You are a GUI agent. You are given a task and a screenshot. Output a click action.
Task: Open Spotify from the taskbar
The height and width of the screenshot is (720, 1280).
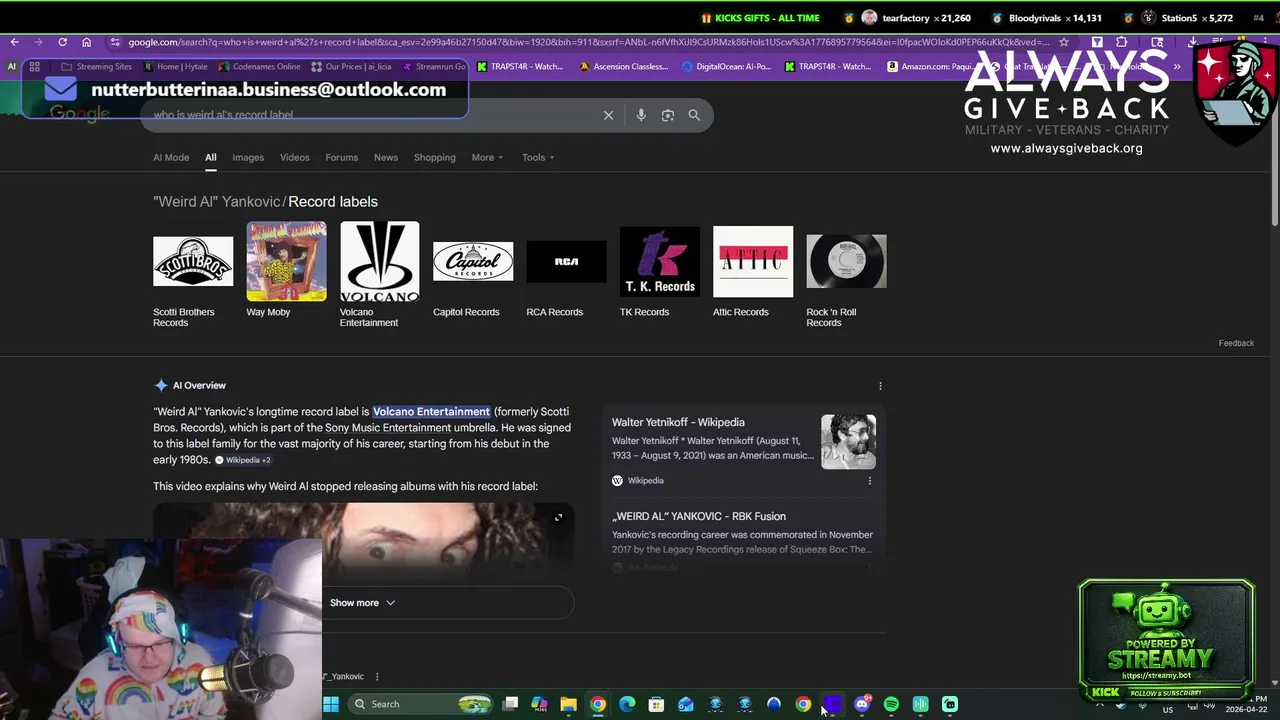coord(891,704)
